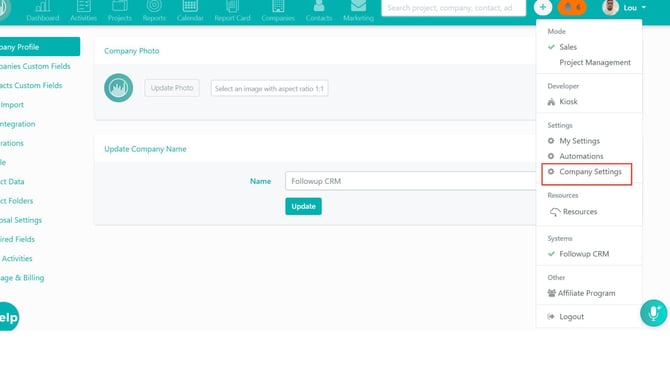Switch mode to Project Management
This screenshot has width=670, height=376.
point(595,62)
